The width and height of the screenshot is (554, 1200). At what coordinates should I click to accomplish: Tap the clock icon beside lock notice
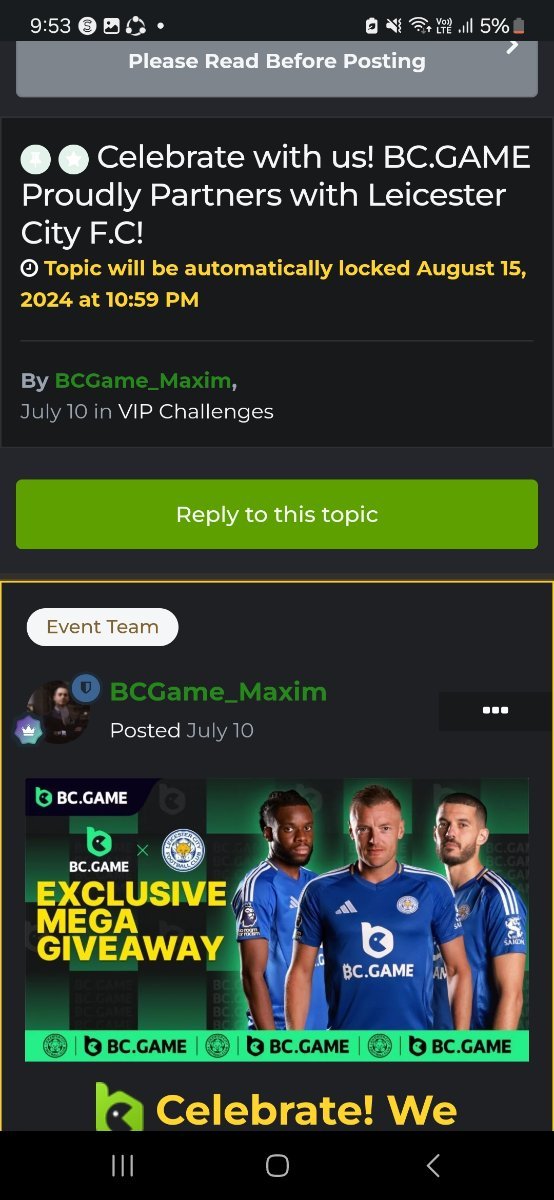30,269
